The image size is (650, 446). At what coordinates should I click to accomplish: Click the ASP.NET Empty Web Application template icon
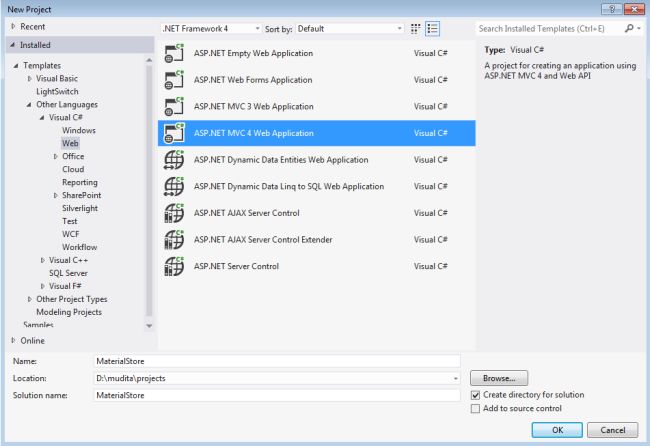click(174, 53)
